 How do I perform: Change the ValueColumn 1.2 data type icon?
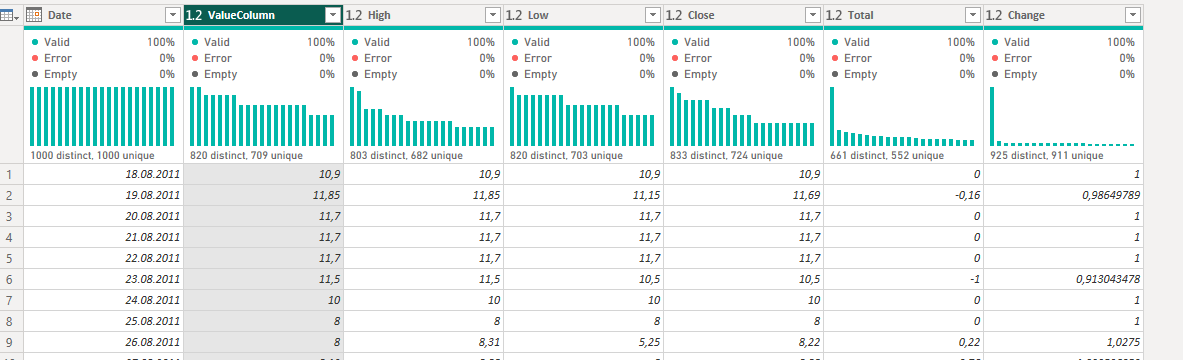click(194, 15)
